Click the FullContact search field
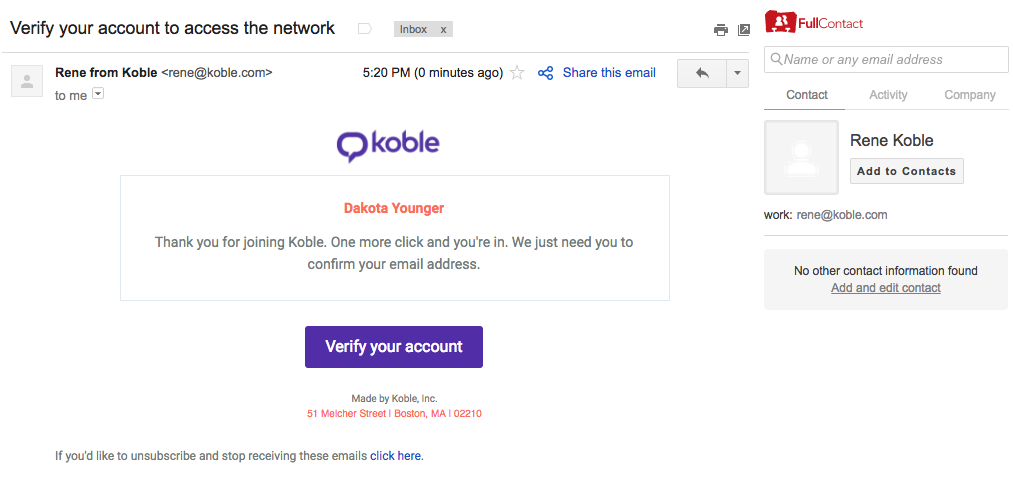The height and width of the screenshot is (503, 1013). [886, 59]
